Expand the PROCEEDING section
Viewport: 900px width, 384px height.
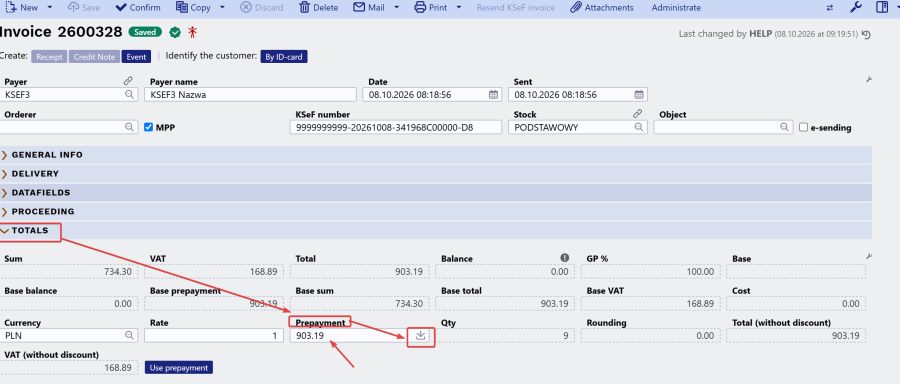click(x=436, y=212)
